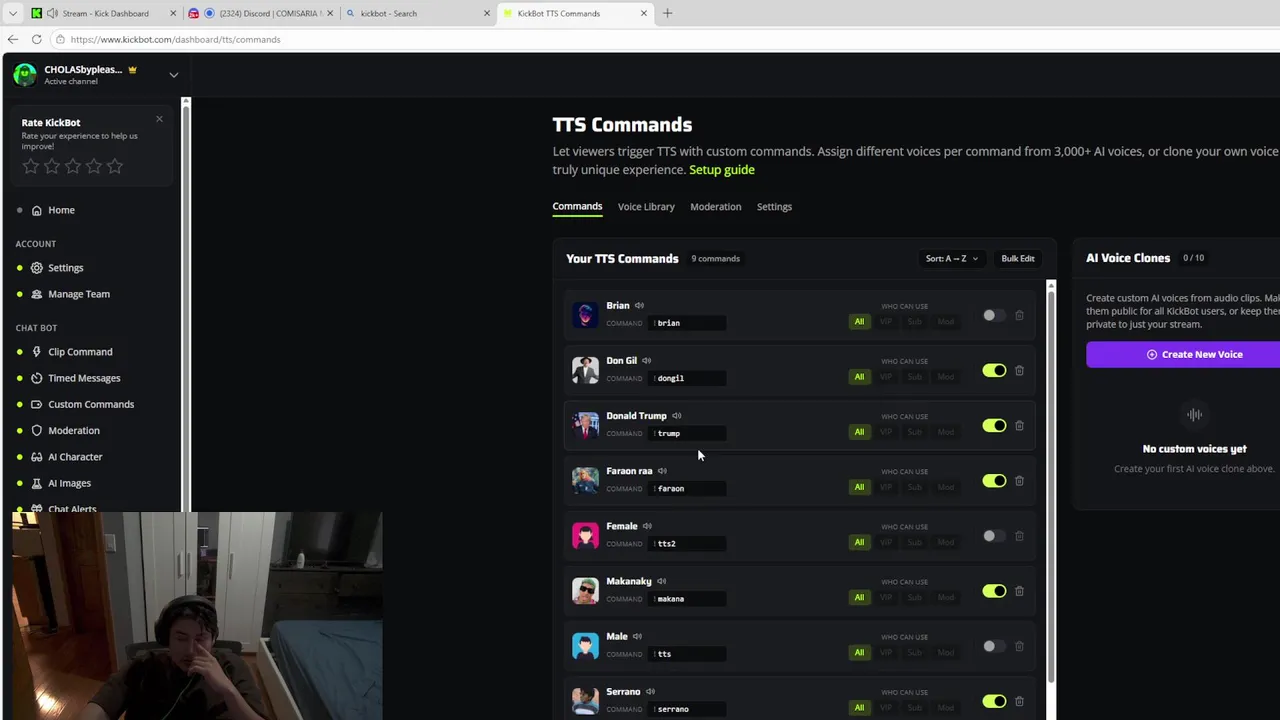Disable the Faraon raa command toggle

pyautogui.click(x=994, y=480)
